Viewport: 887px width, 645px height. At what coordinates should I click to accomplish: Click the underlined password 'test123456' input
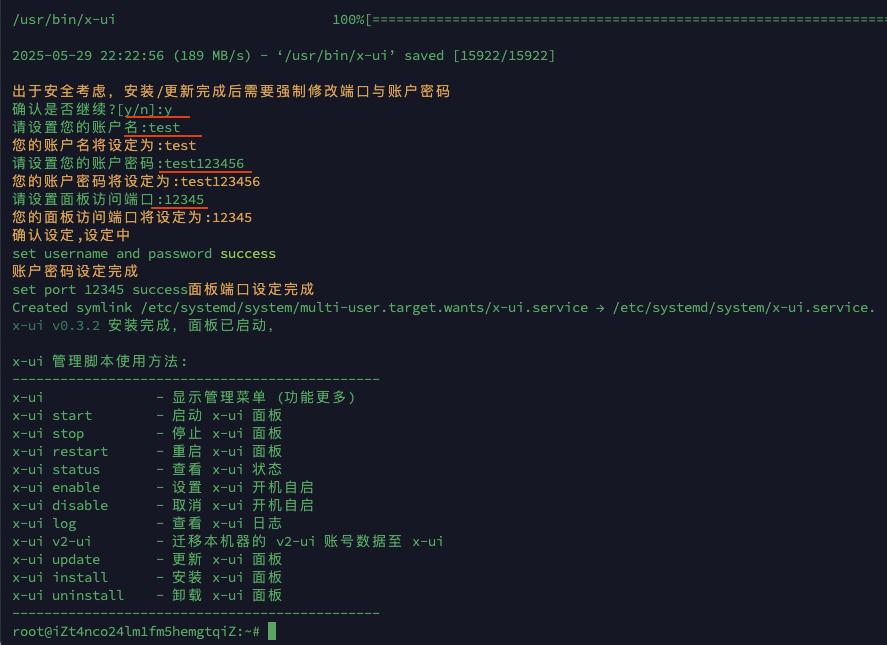coord(204,164)
